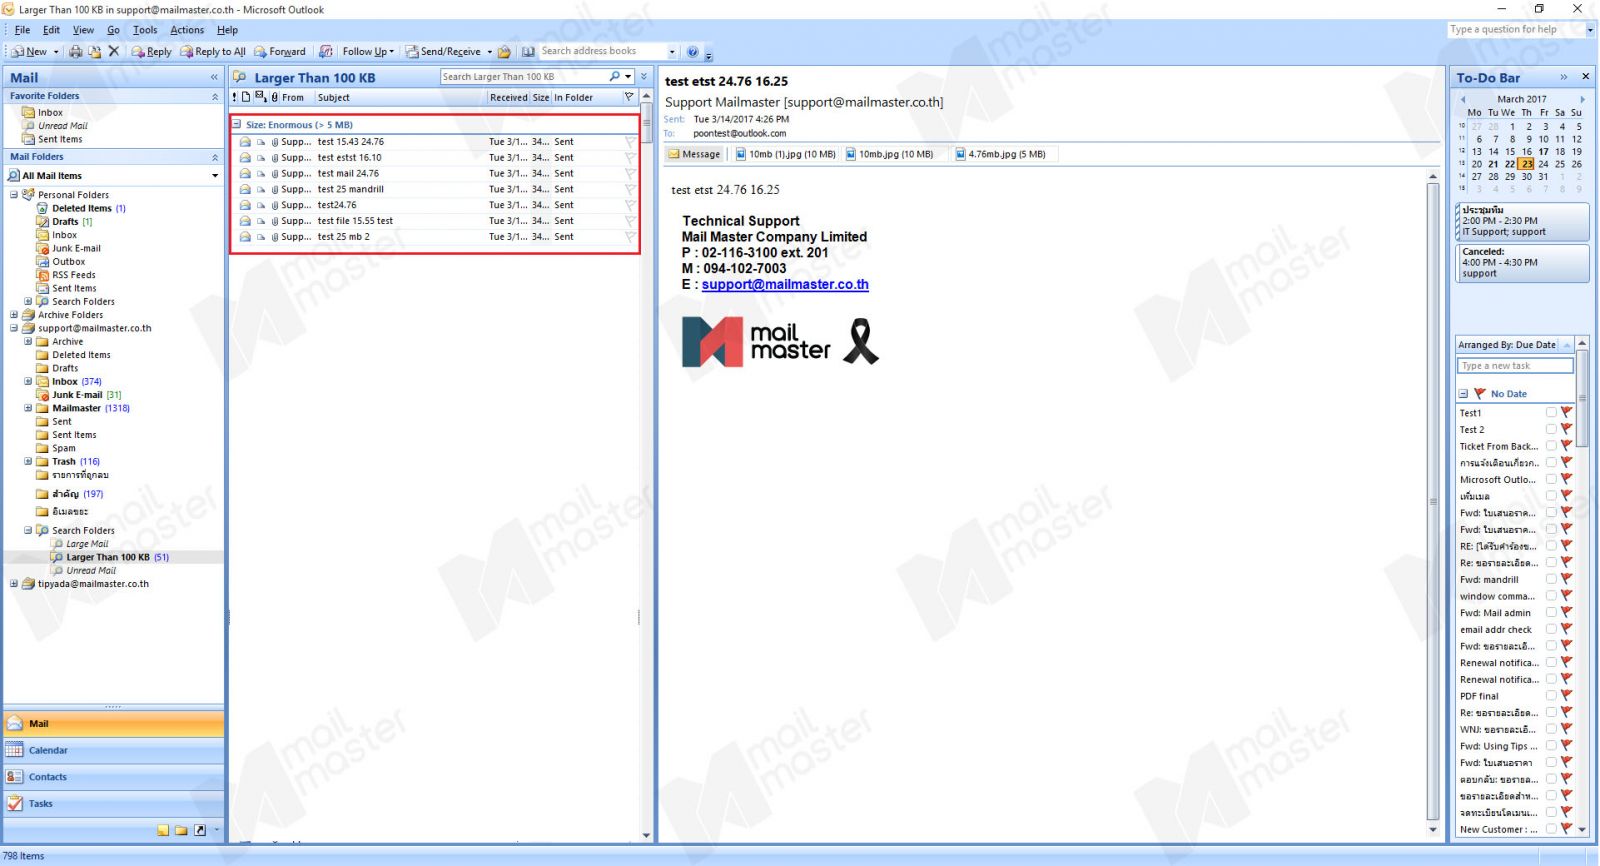
Task: Check off 'email addr check' task
Action: (1551, 629)
